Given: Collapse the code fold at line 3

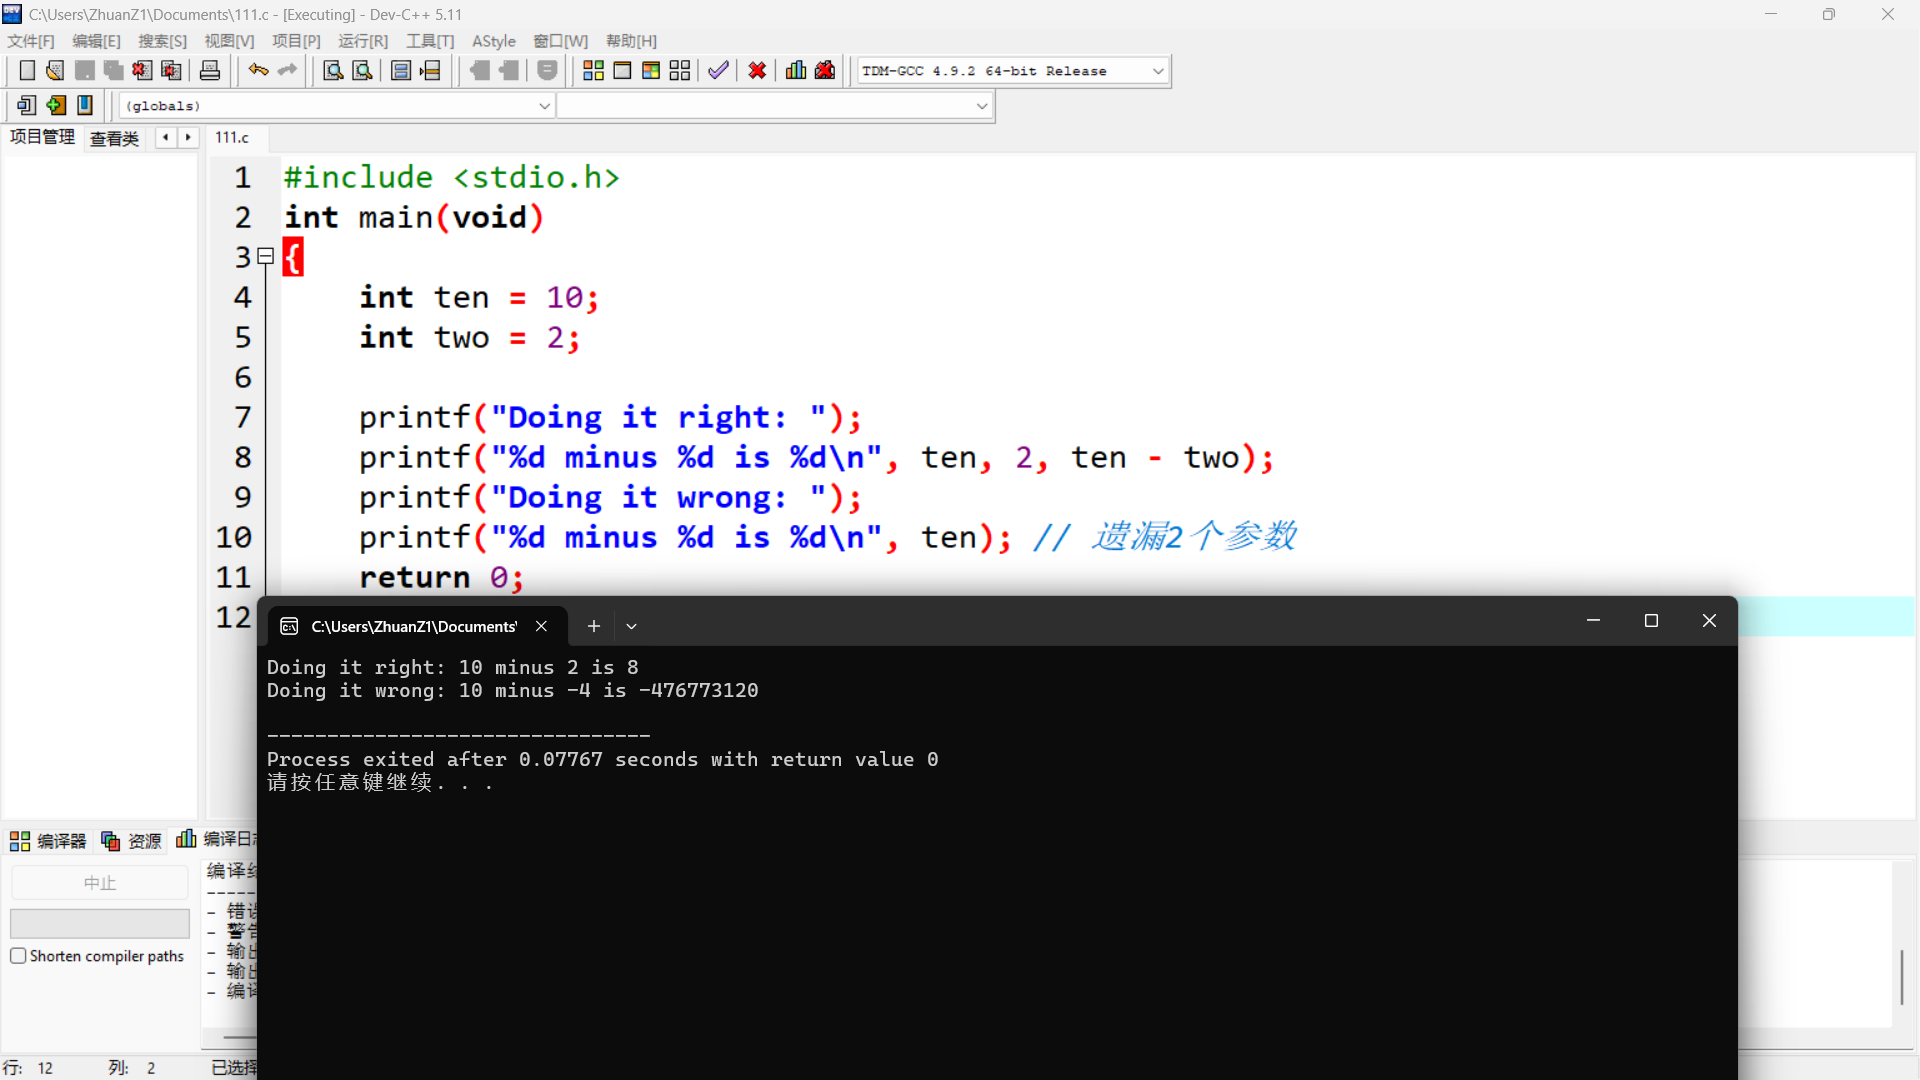Looking at the screenshot, I should click(266, 257).
